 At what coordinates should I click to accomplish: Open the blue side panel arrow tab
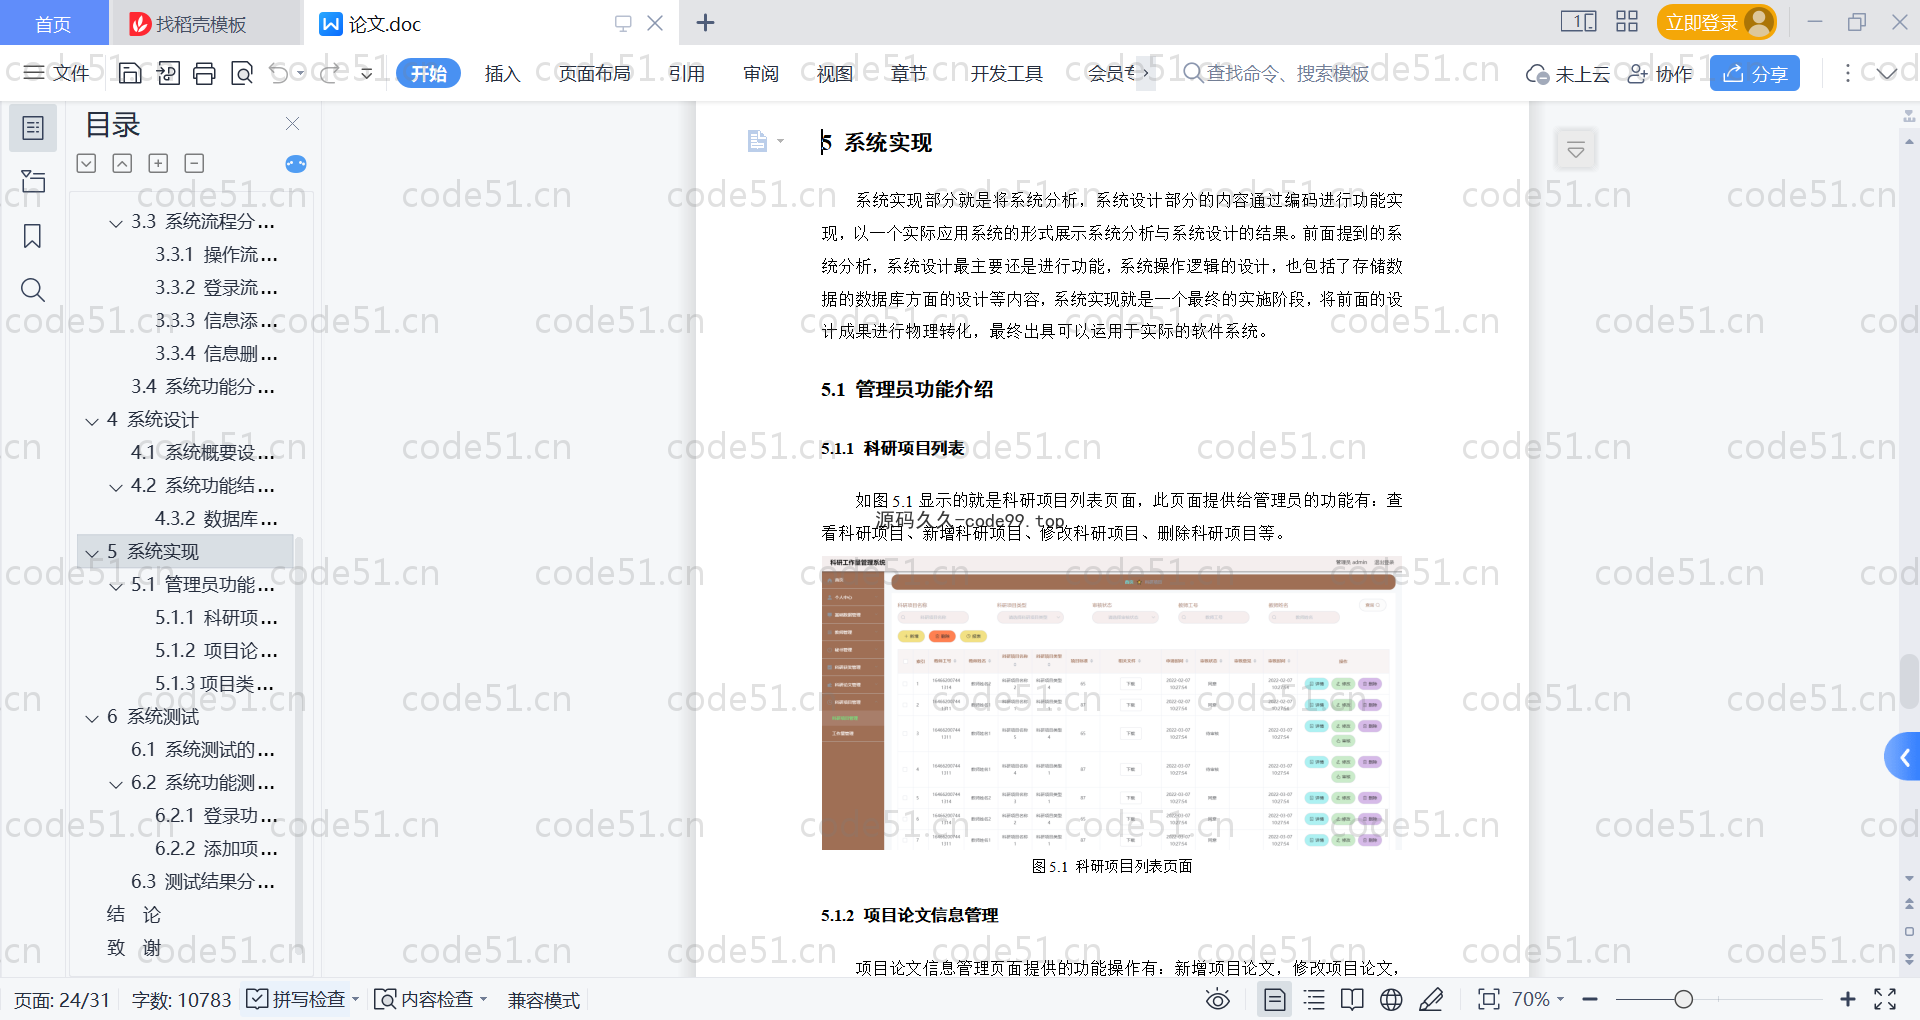click(x=1903, y=757)
